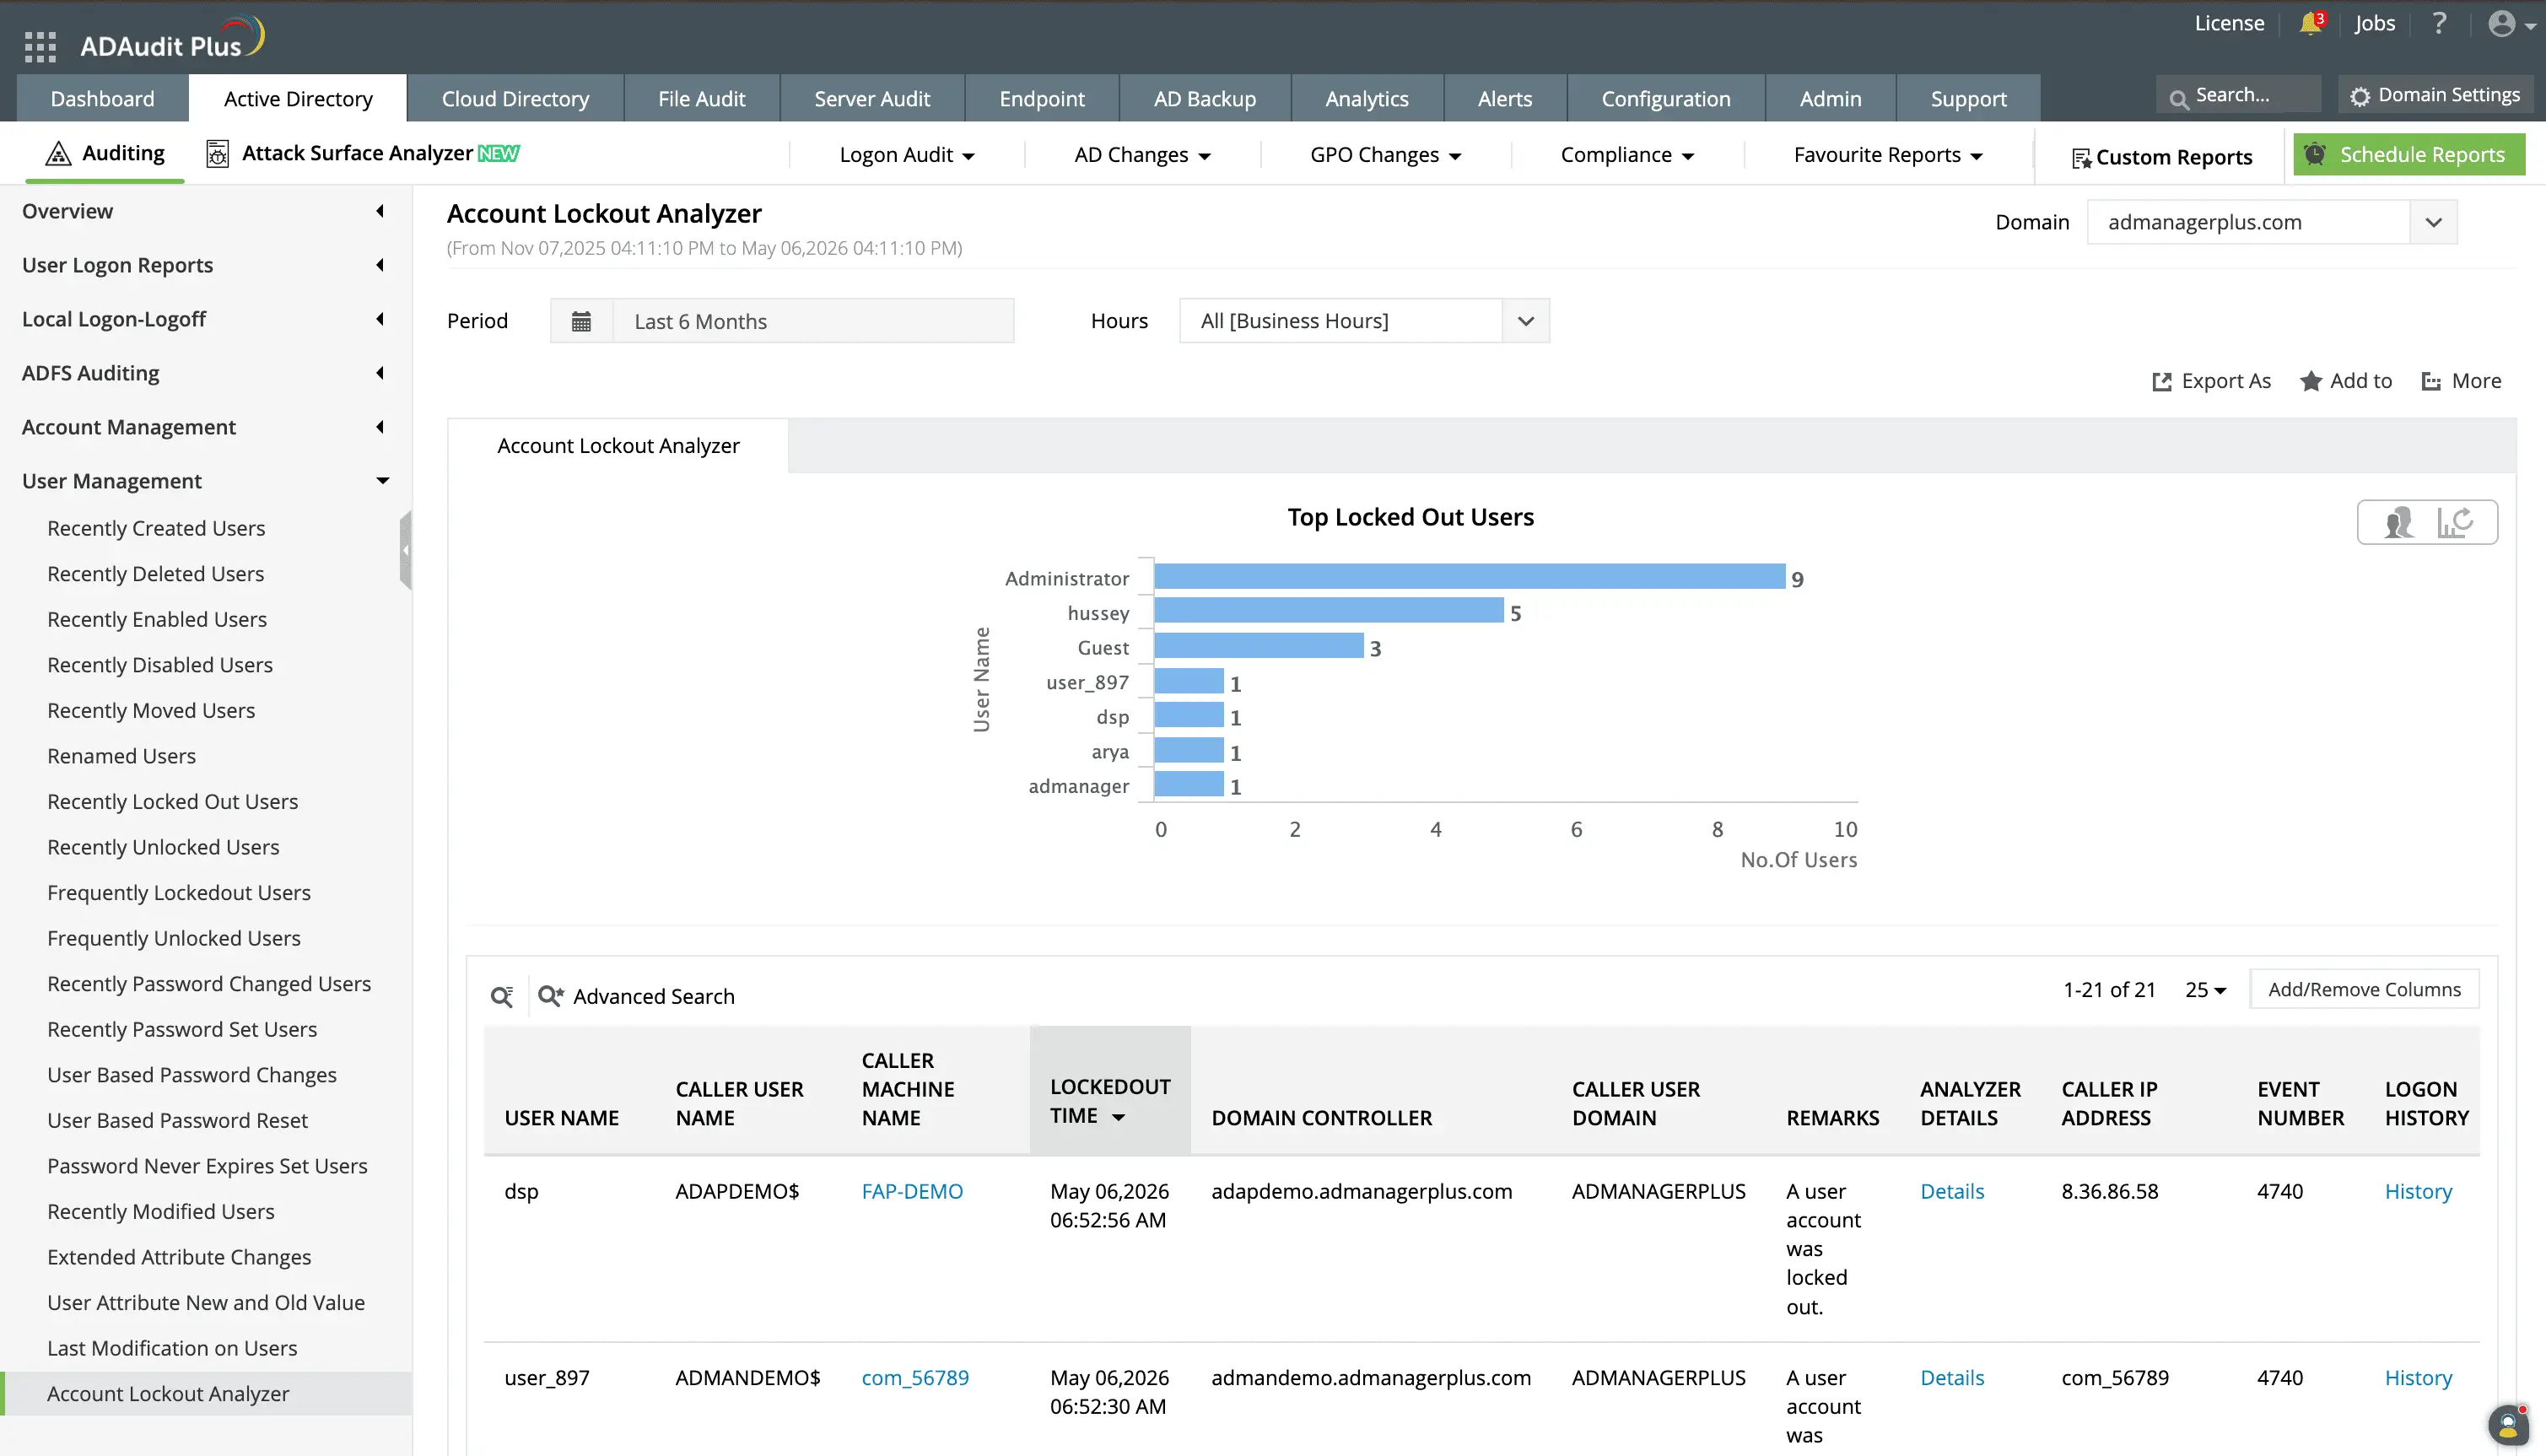
Task: Open logon History for user_897
Action: tap(2418, 1378)
